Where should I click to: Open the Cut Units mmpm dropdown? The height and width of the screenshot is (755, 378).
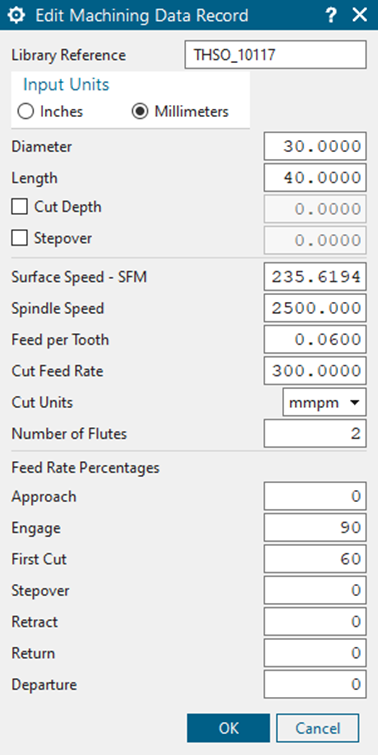324,402
